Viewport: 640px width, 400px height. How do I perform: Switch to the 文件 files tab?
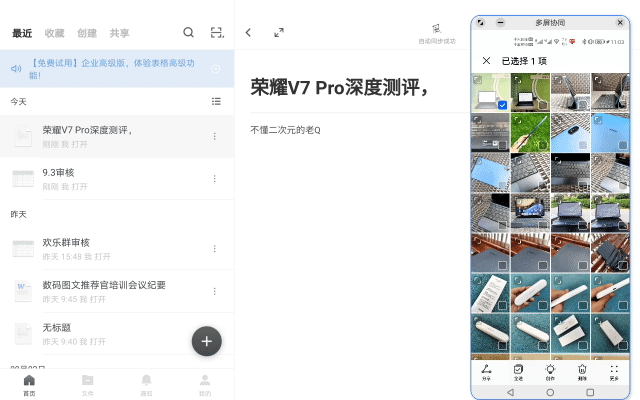coord(88,385)
